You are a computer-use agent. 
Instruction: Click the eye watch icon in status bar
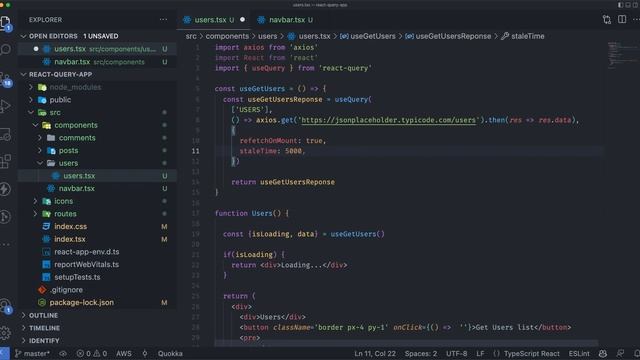(63, 353)
